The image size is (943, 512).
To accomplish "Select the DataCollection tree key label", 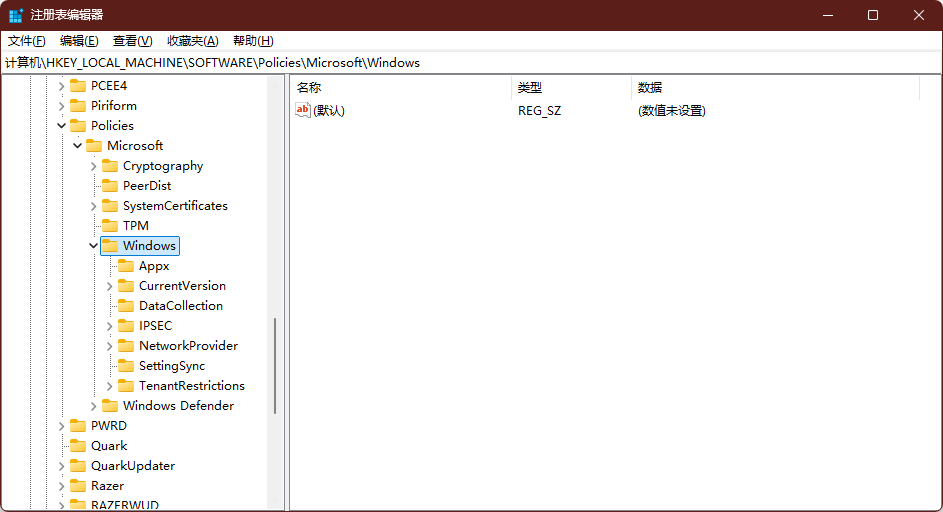I will [x=181, y=306].
